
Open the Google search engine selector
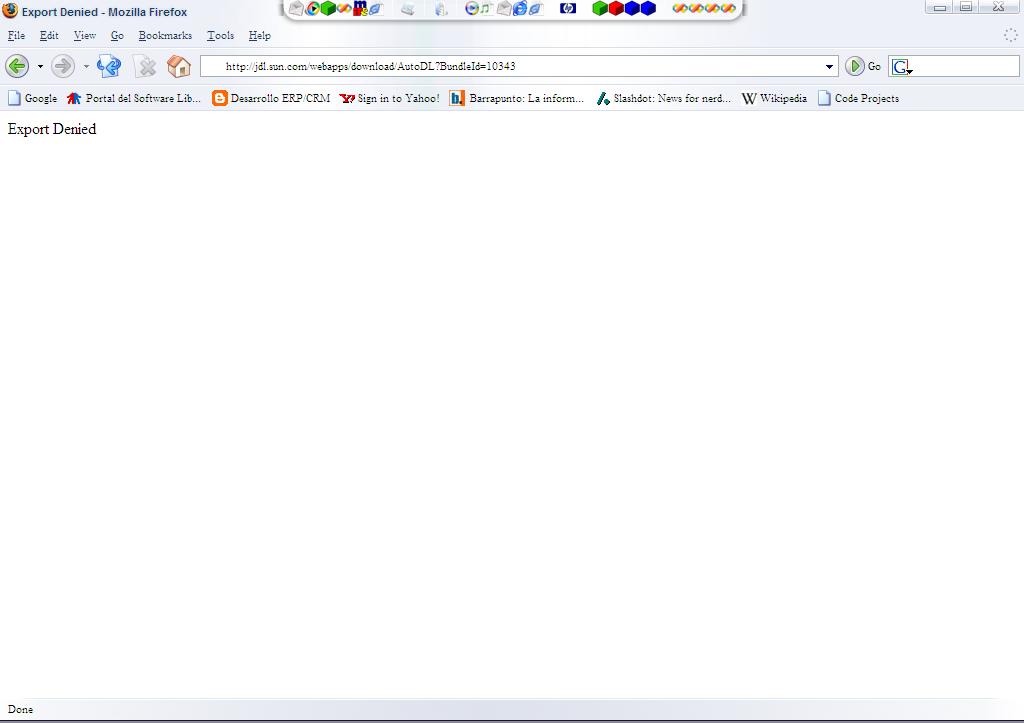point(902,67)
